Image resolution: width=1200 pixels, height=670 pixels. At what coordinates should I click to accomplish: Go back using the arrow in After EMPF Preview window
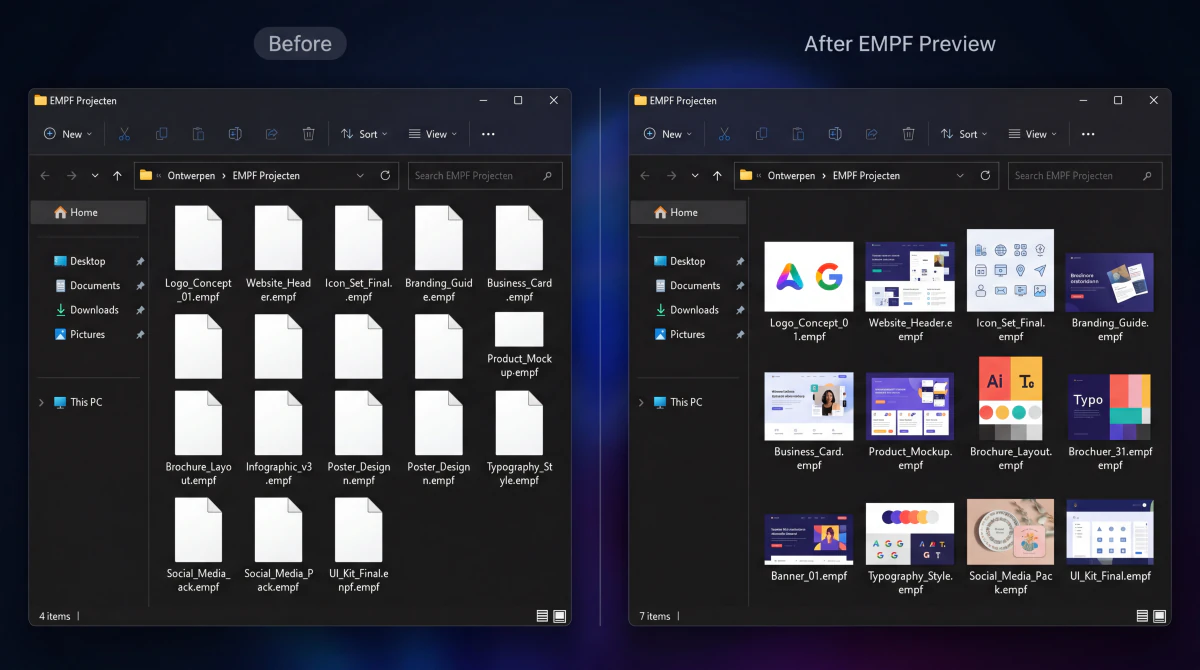click(645, 176)
